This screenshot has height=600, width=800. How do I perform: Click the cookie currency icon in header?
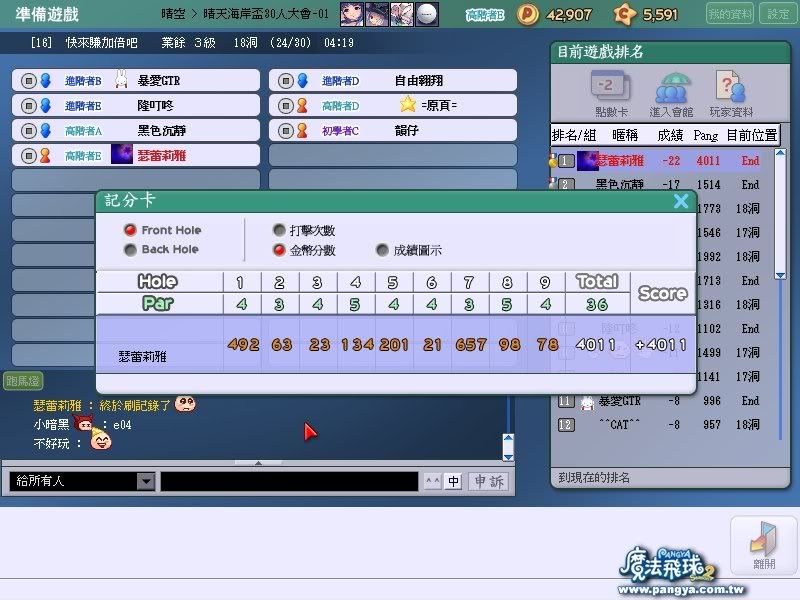click(624, 14)
